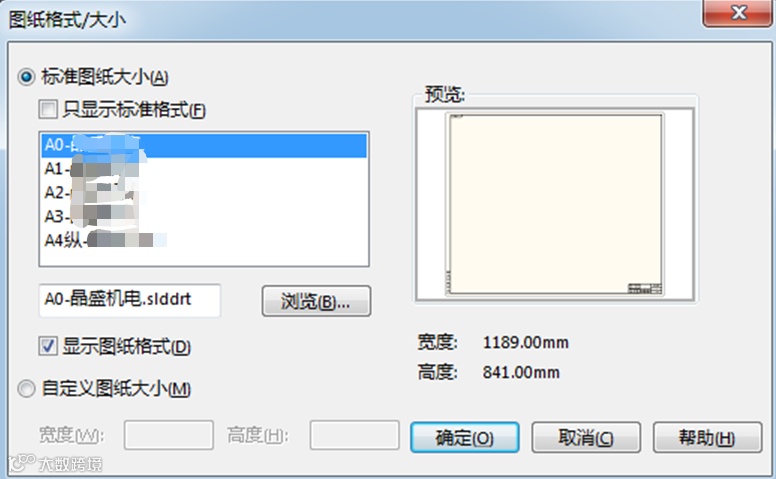The height and width of the screenshot is (479, 776).
Task: Click the 宽度(W) custom width input box
Action: [x=169, y=435]
